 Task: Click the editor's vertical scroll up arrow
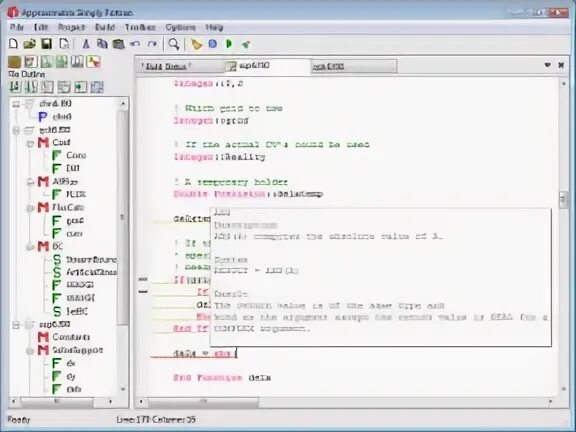(x=564, y=84)
